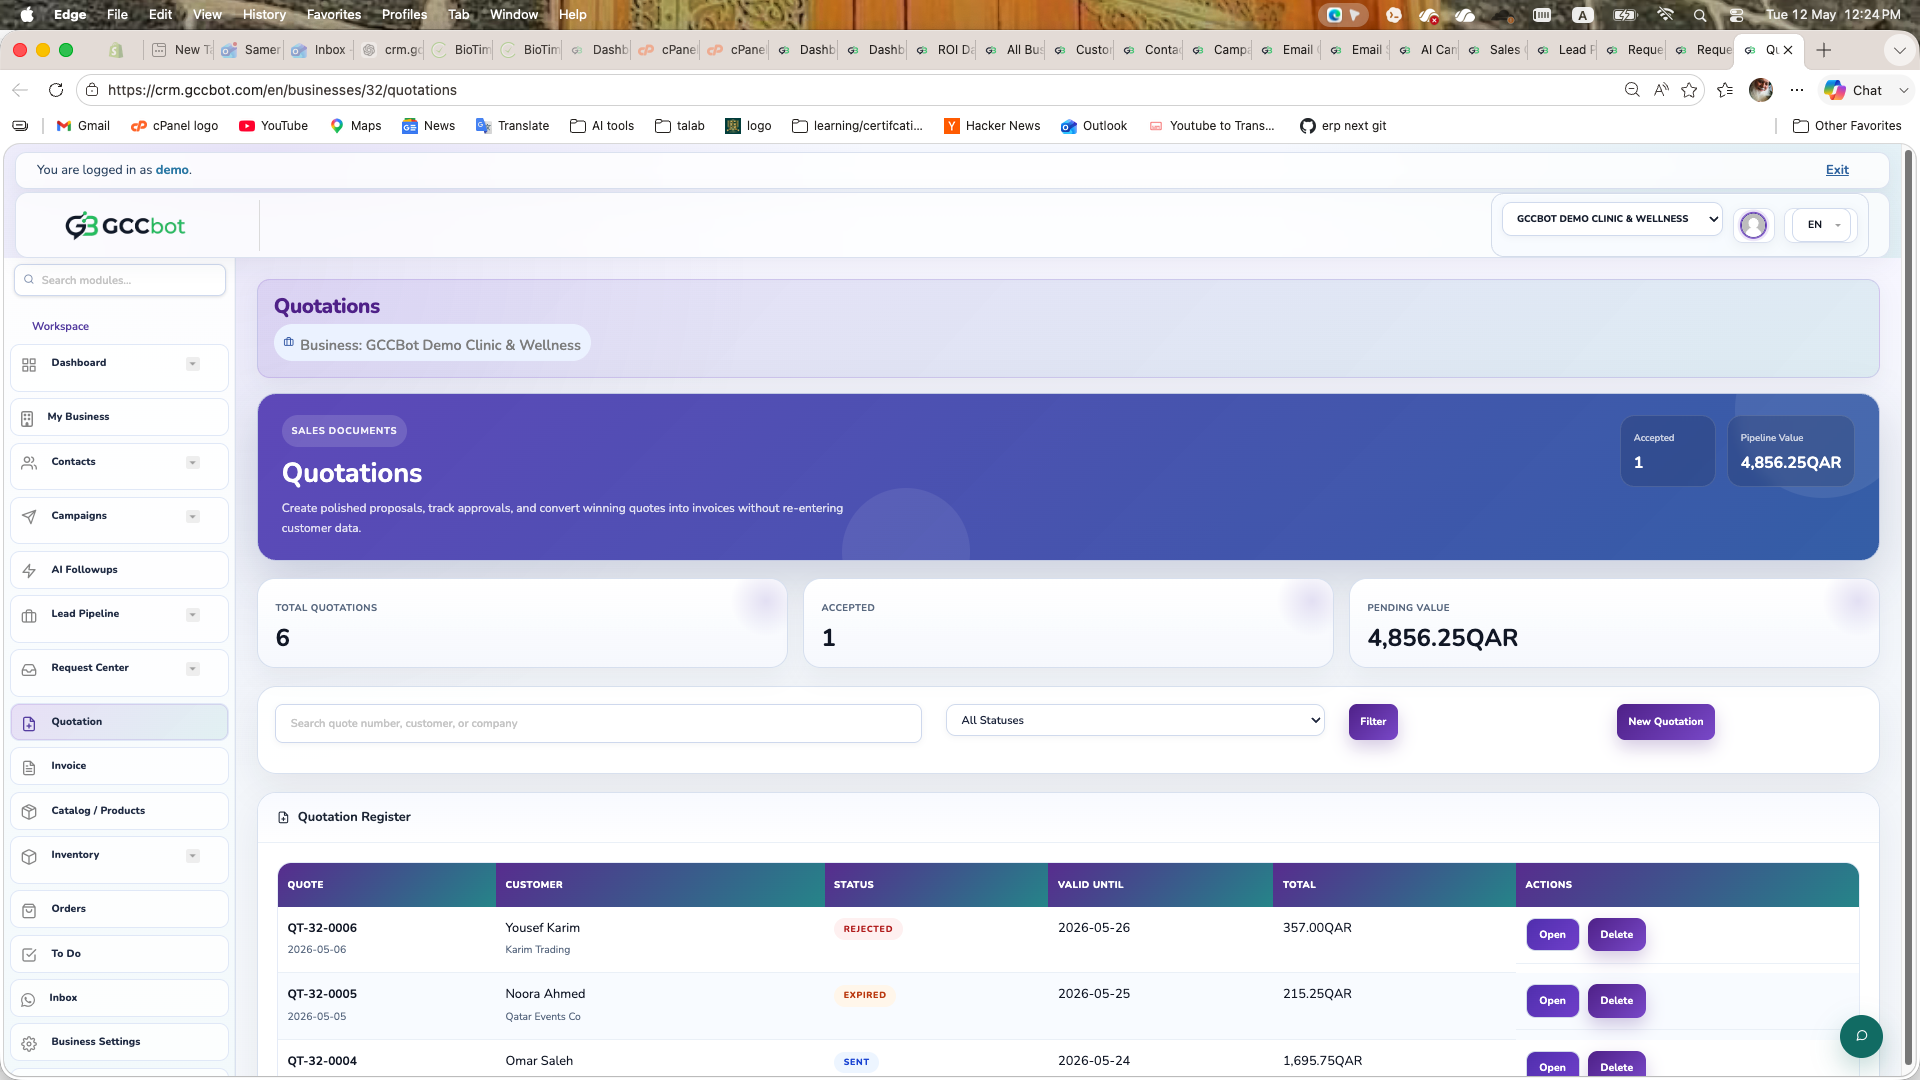Open the Profiles menu in menu bar
The width and height of the screenshot is (1920, 1080).
click(x=404, y=14)
